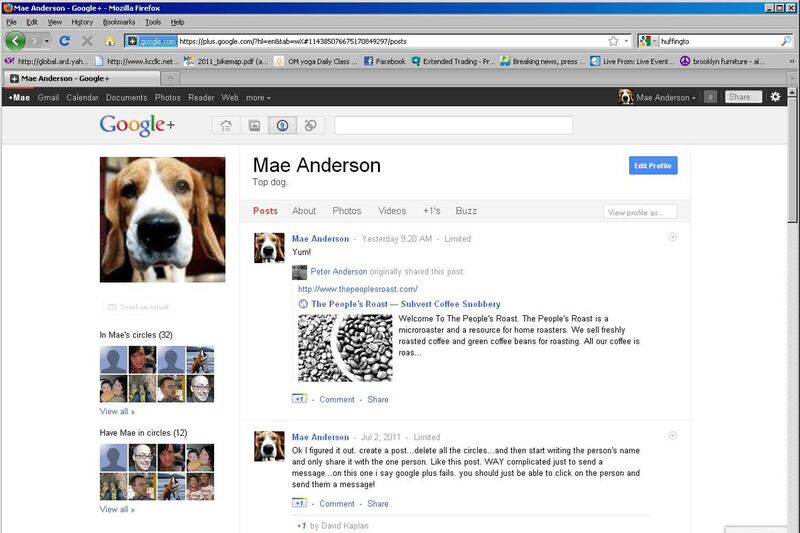Viewport: 800px width, 533px height.
Task: Open the Bookmarks menu in Firefox
Action: pos(118,21)
